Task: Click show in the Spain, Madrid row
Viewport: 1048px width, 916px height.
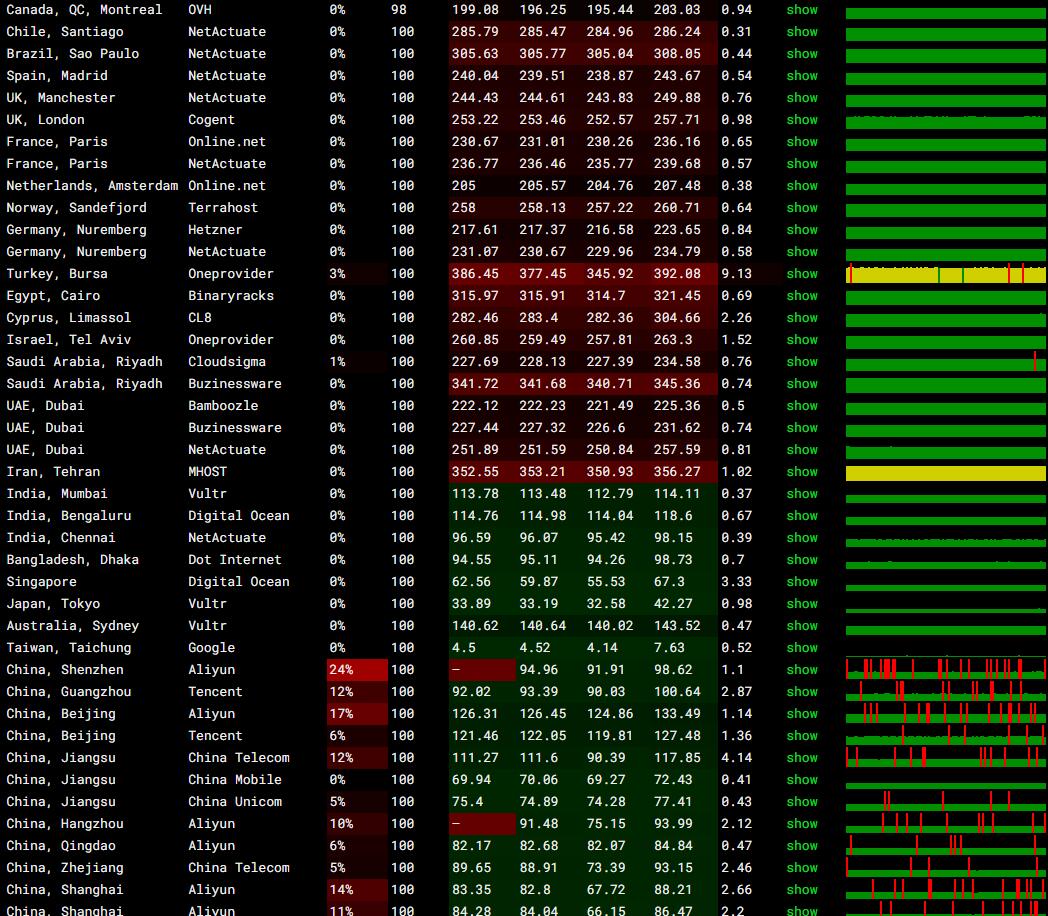Action: click(801, 75)
